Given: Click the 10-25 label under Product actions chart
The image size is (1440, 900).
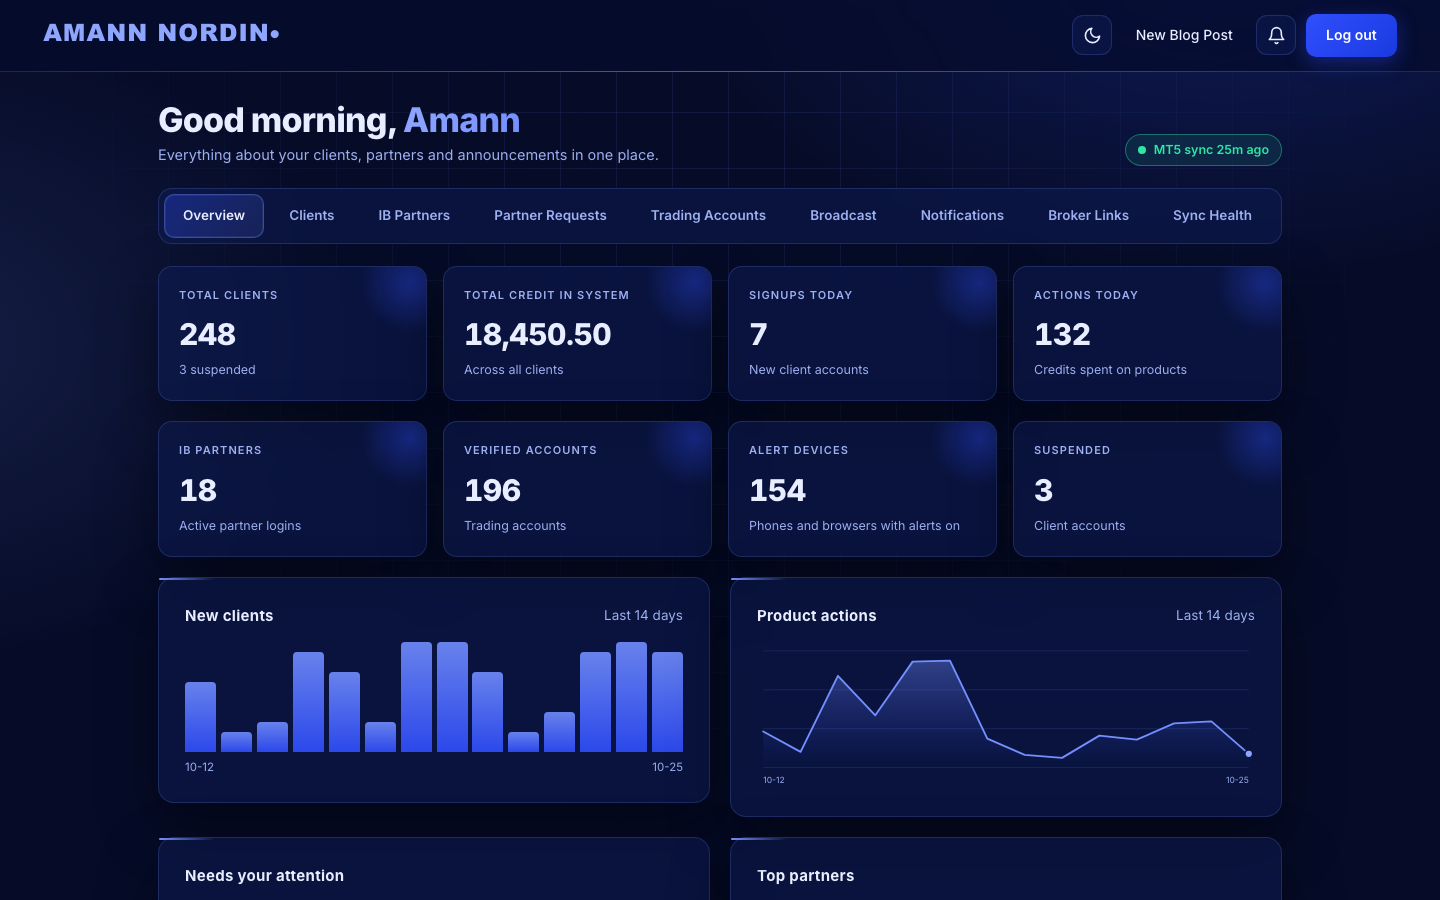Looking at the screenshot, I should (1237, 780).
